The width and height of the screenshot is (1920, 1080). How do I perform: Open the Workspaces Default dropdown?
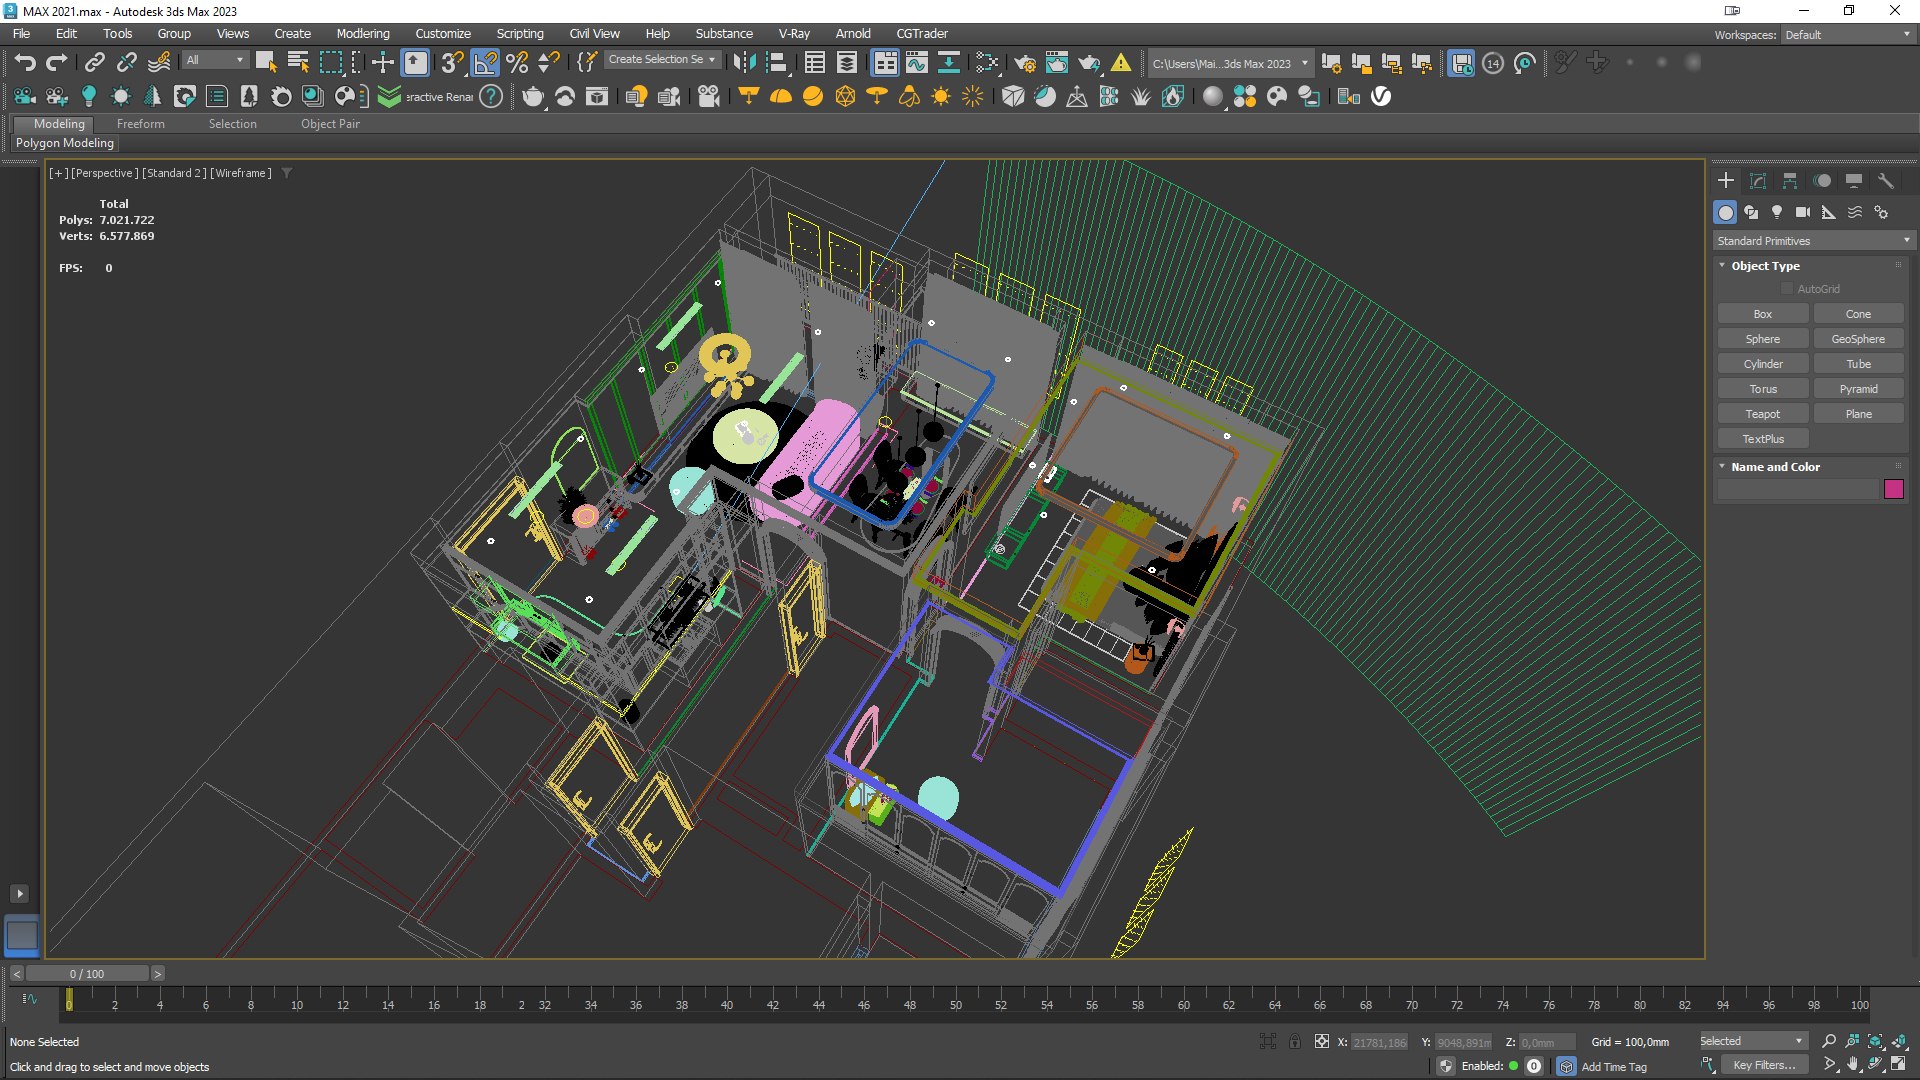[1847, 35]
